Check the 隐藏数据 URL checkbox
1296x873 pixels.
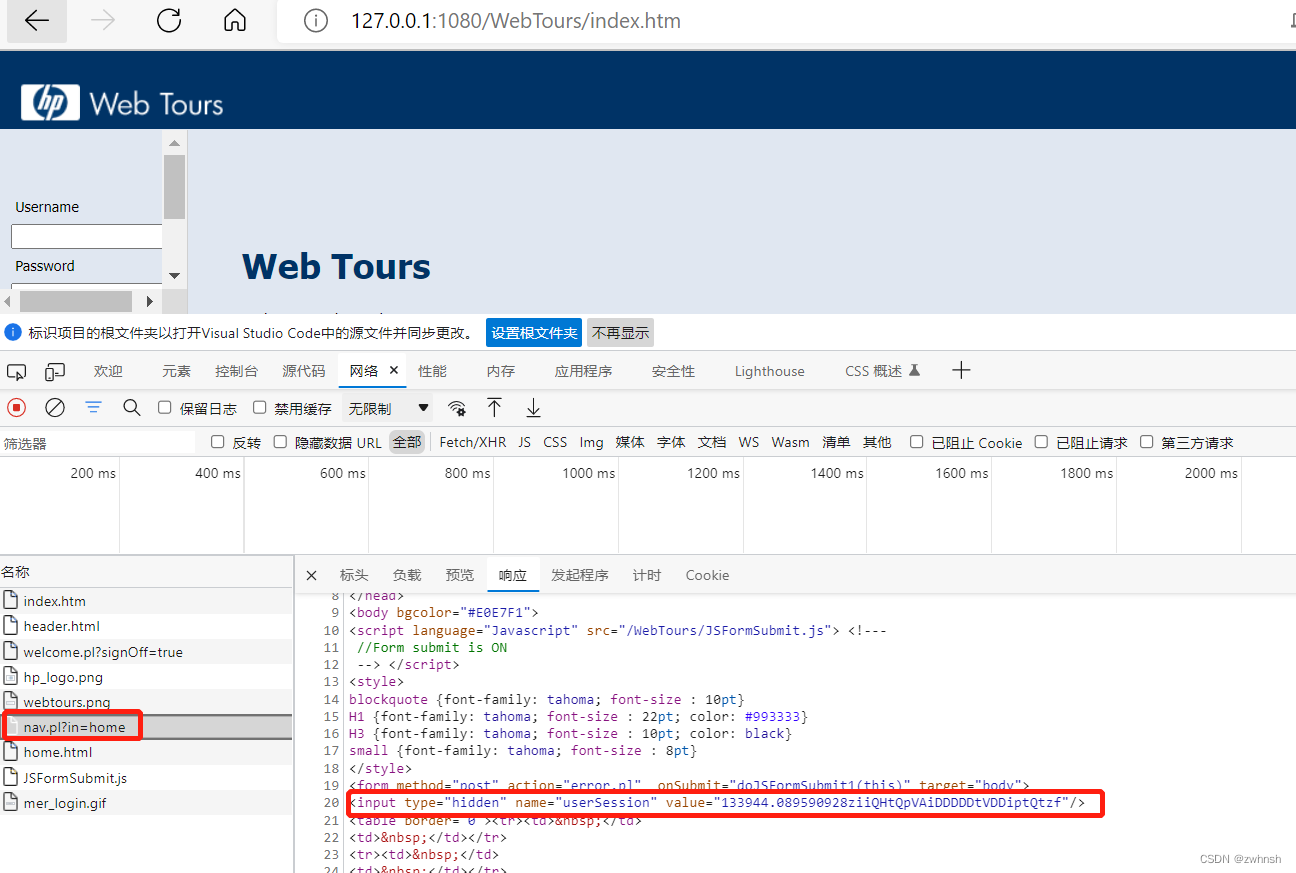click(x=280, y=441)
